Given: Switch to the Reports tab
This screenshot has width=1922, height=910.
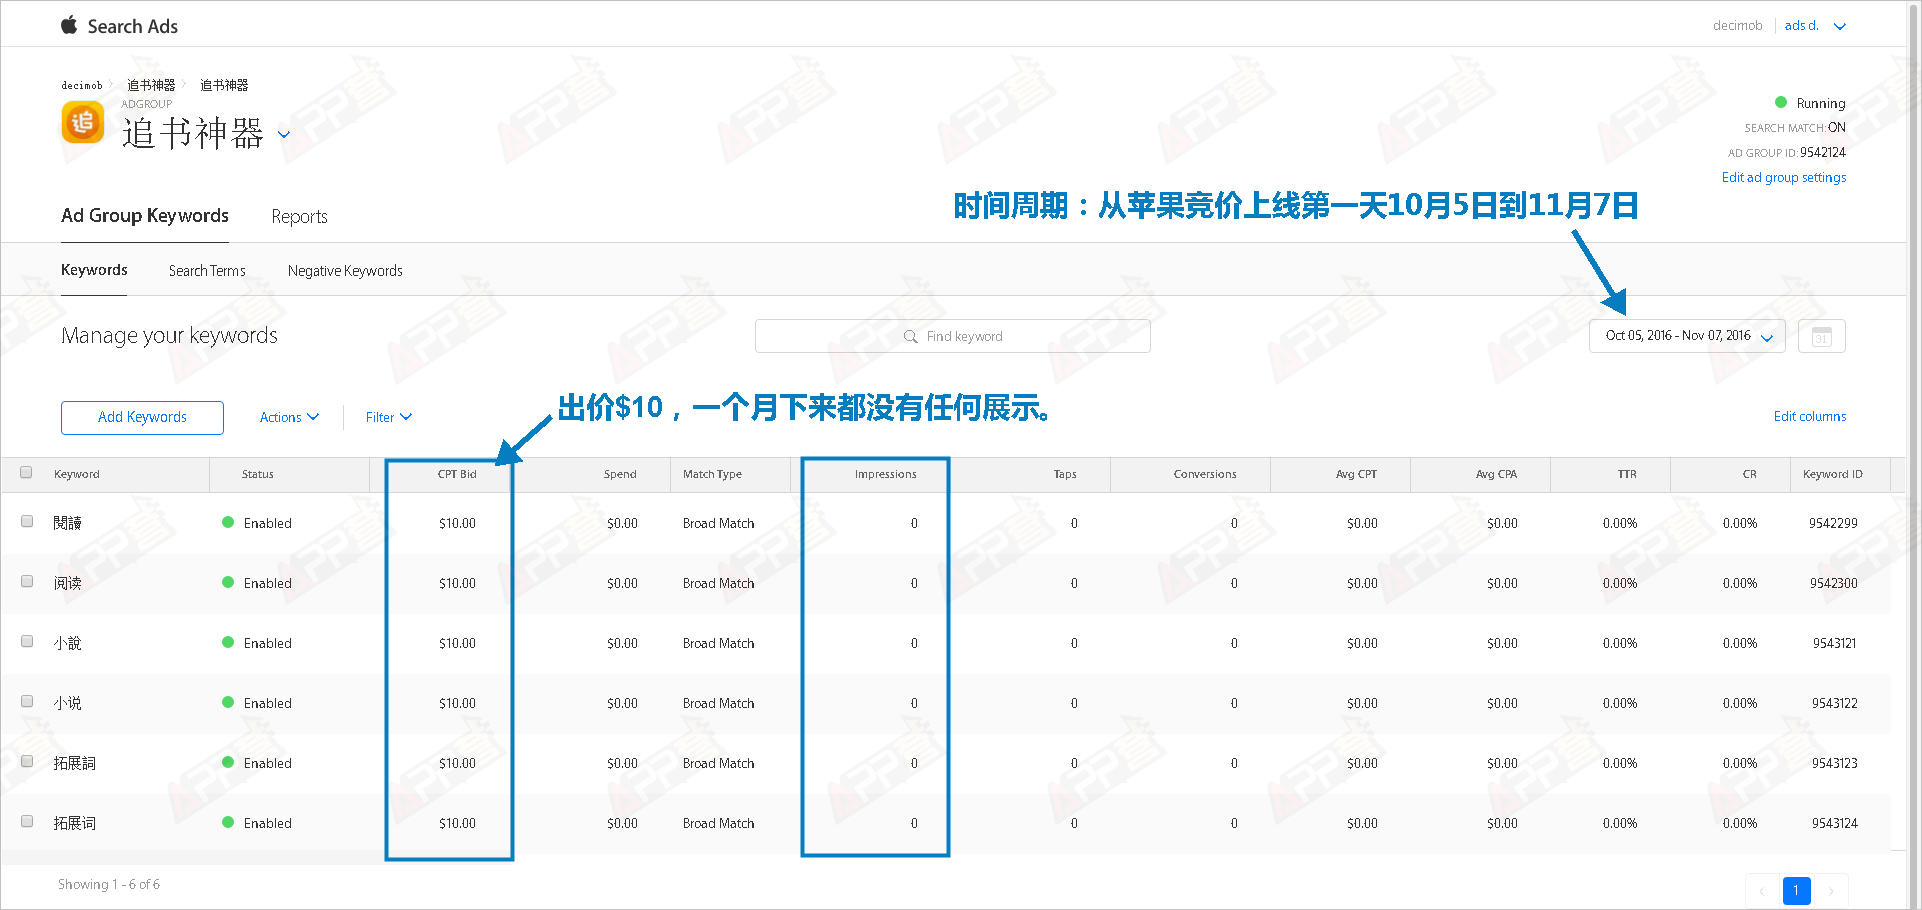Looking at the screenshot, I should 299,216.
